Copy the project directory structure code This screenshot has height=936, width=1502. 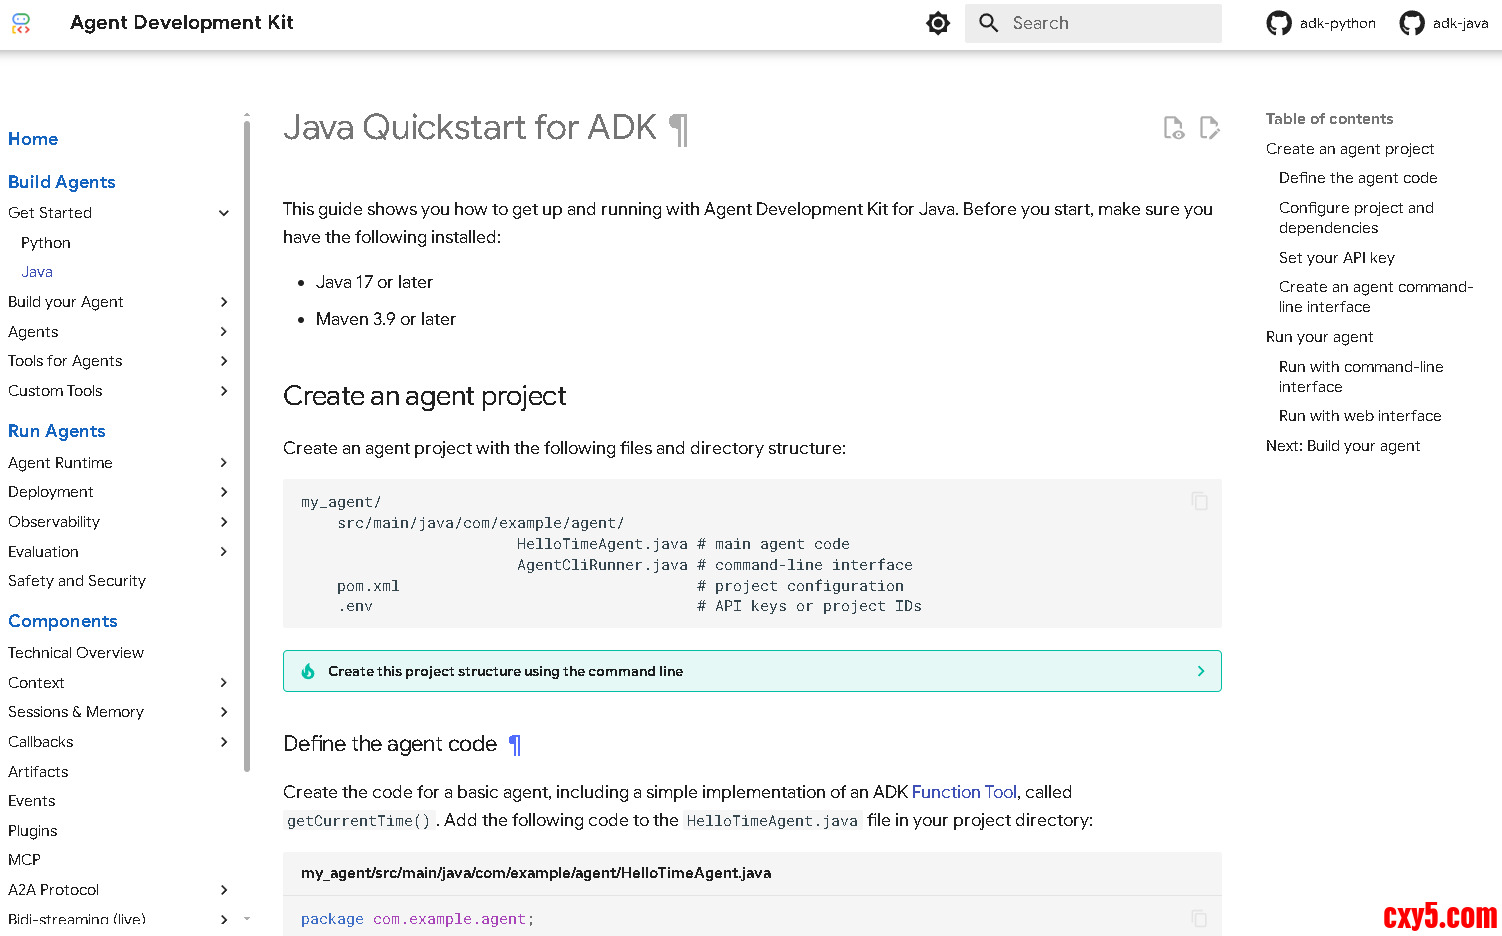coord(1199,501)
